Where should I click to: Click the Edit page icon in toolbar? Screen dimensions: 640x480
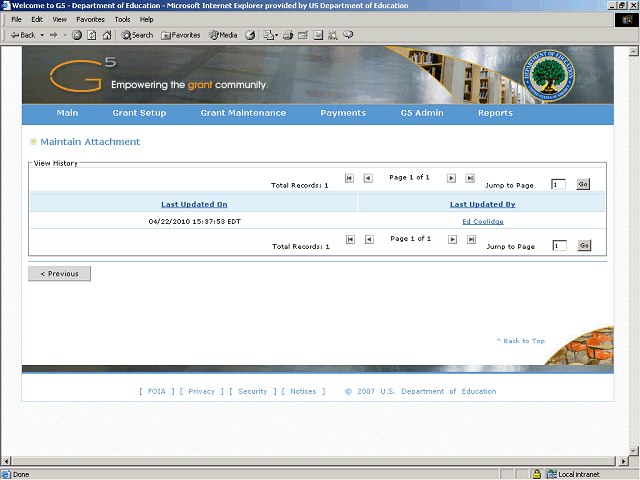303,35
